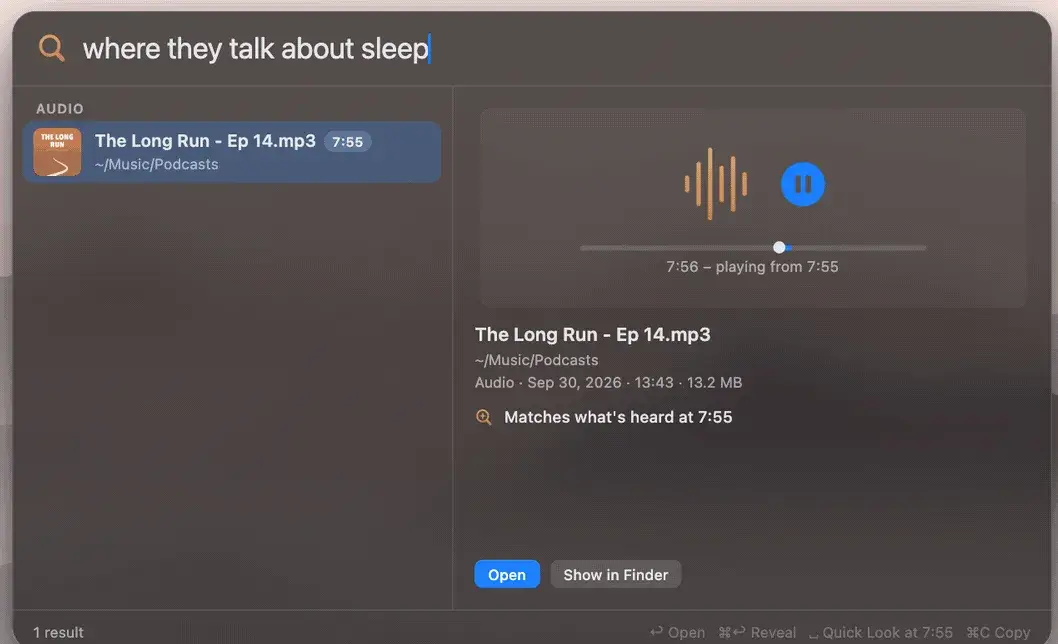Click the search field with sleep query

[x=532, y=49]
